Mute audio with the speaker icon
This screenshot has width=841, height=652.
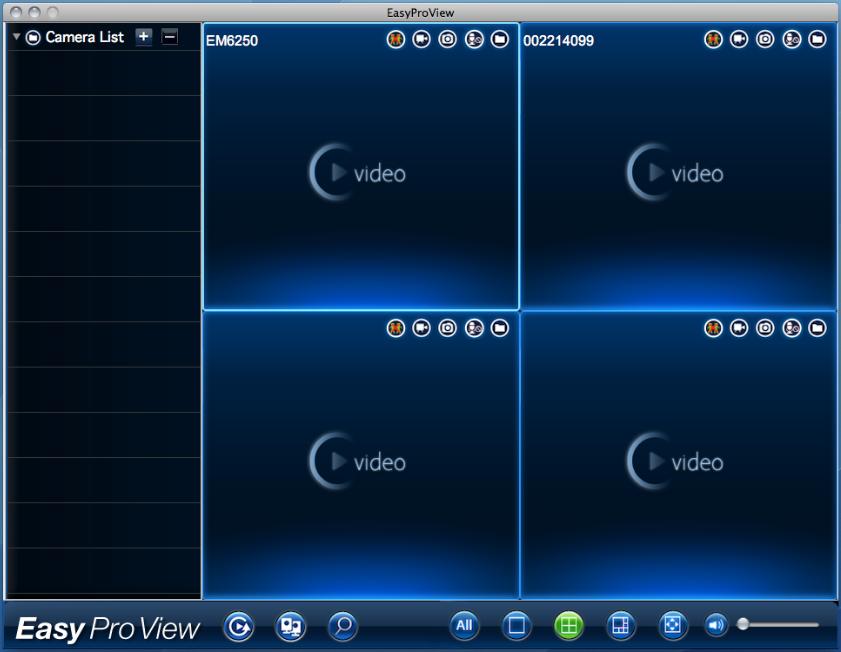pyautogui.click(x=716, y=625)
